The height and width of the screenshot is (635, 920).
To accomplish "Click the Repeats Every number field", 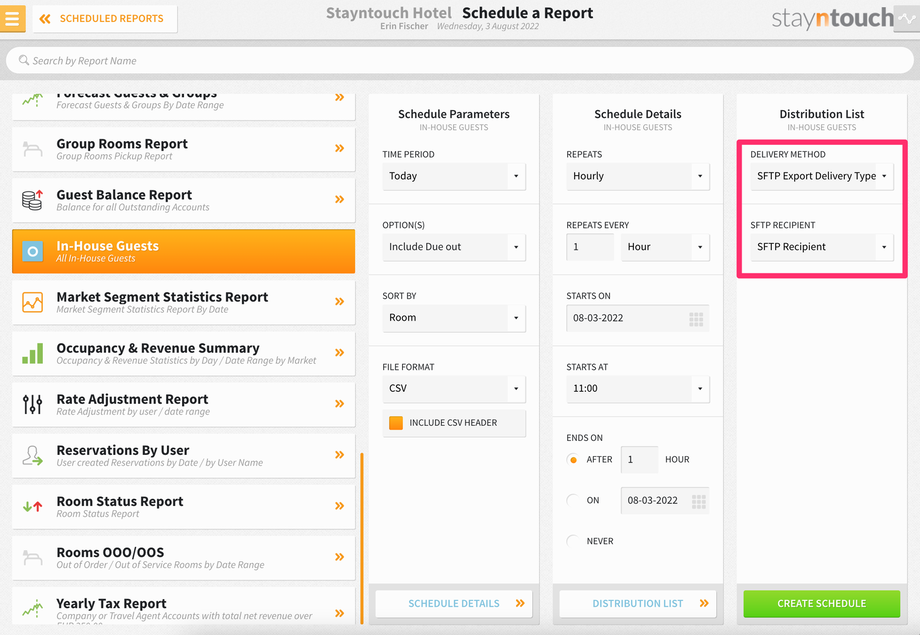I will point(590,247).
